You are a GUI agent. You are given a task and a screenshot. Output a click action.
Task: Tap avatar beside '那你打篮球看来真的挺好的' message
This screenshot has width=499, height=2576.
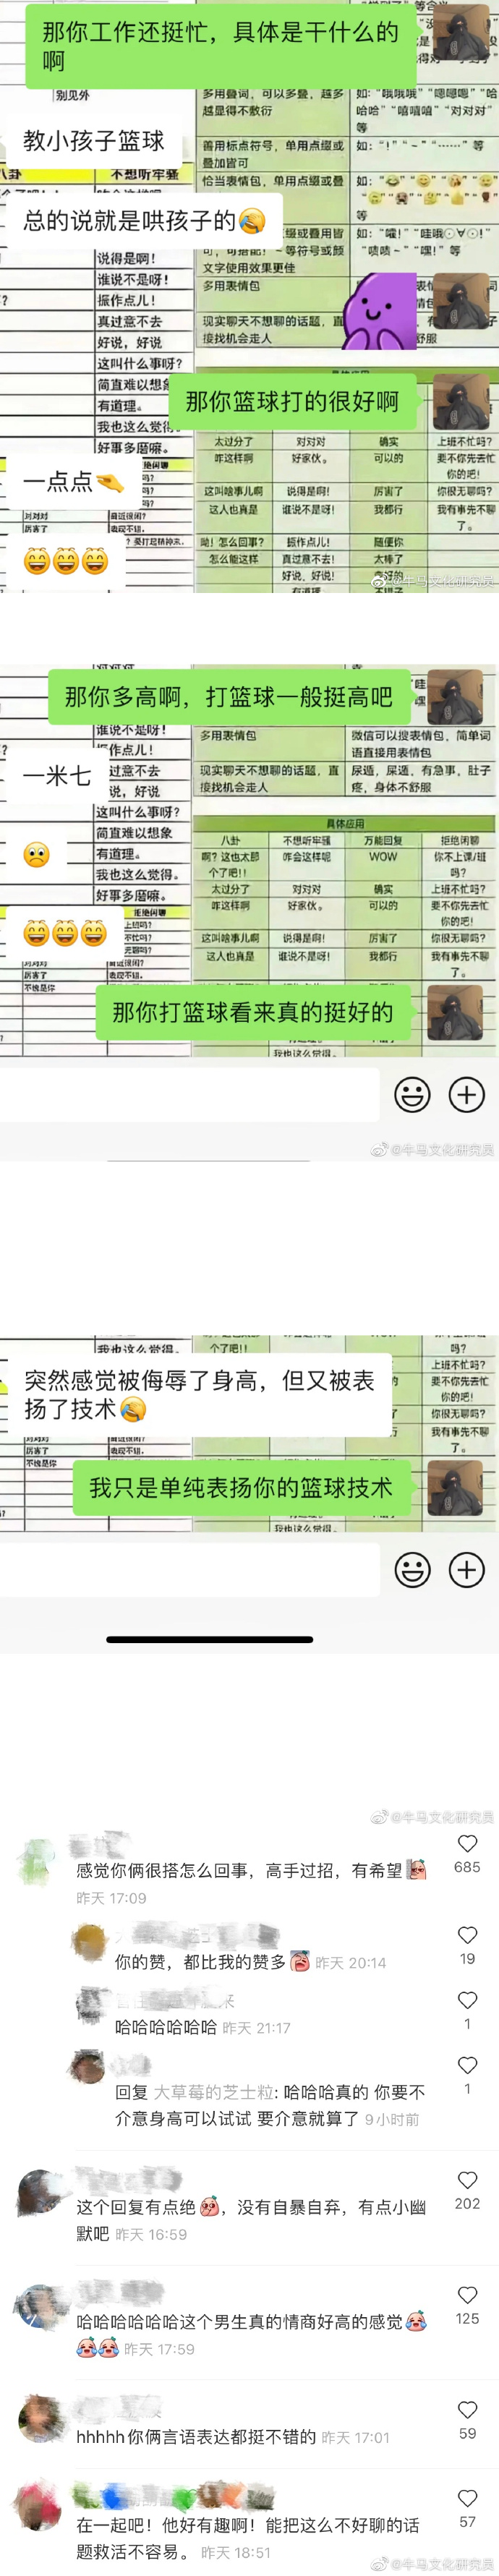click(x=456, y=1012)
